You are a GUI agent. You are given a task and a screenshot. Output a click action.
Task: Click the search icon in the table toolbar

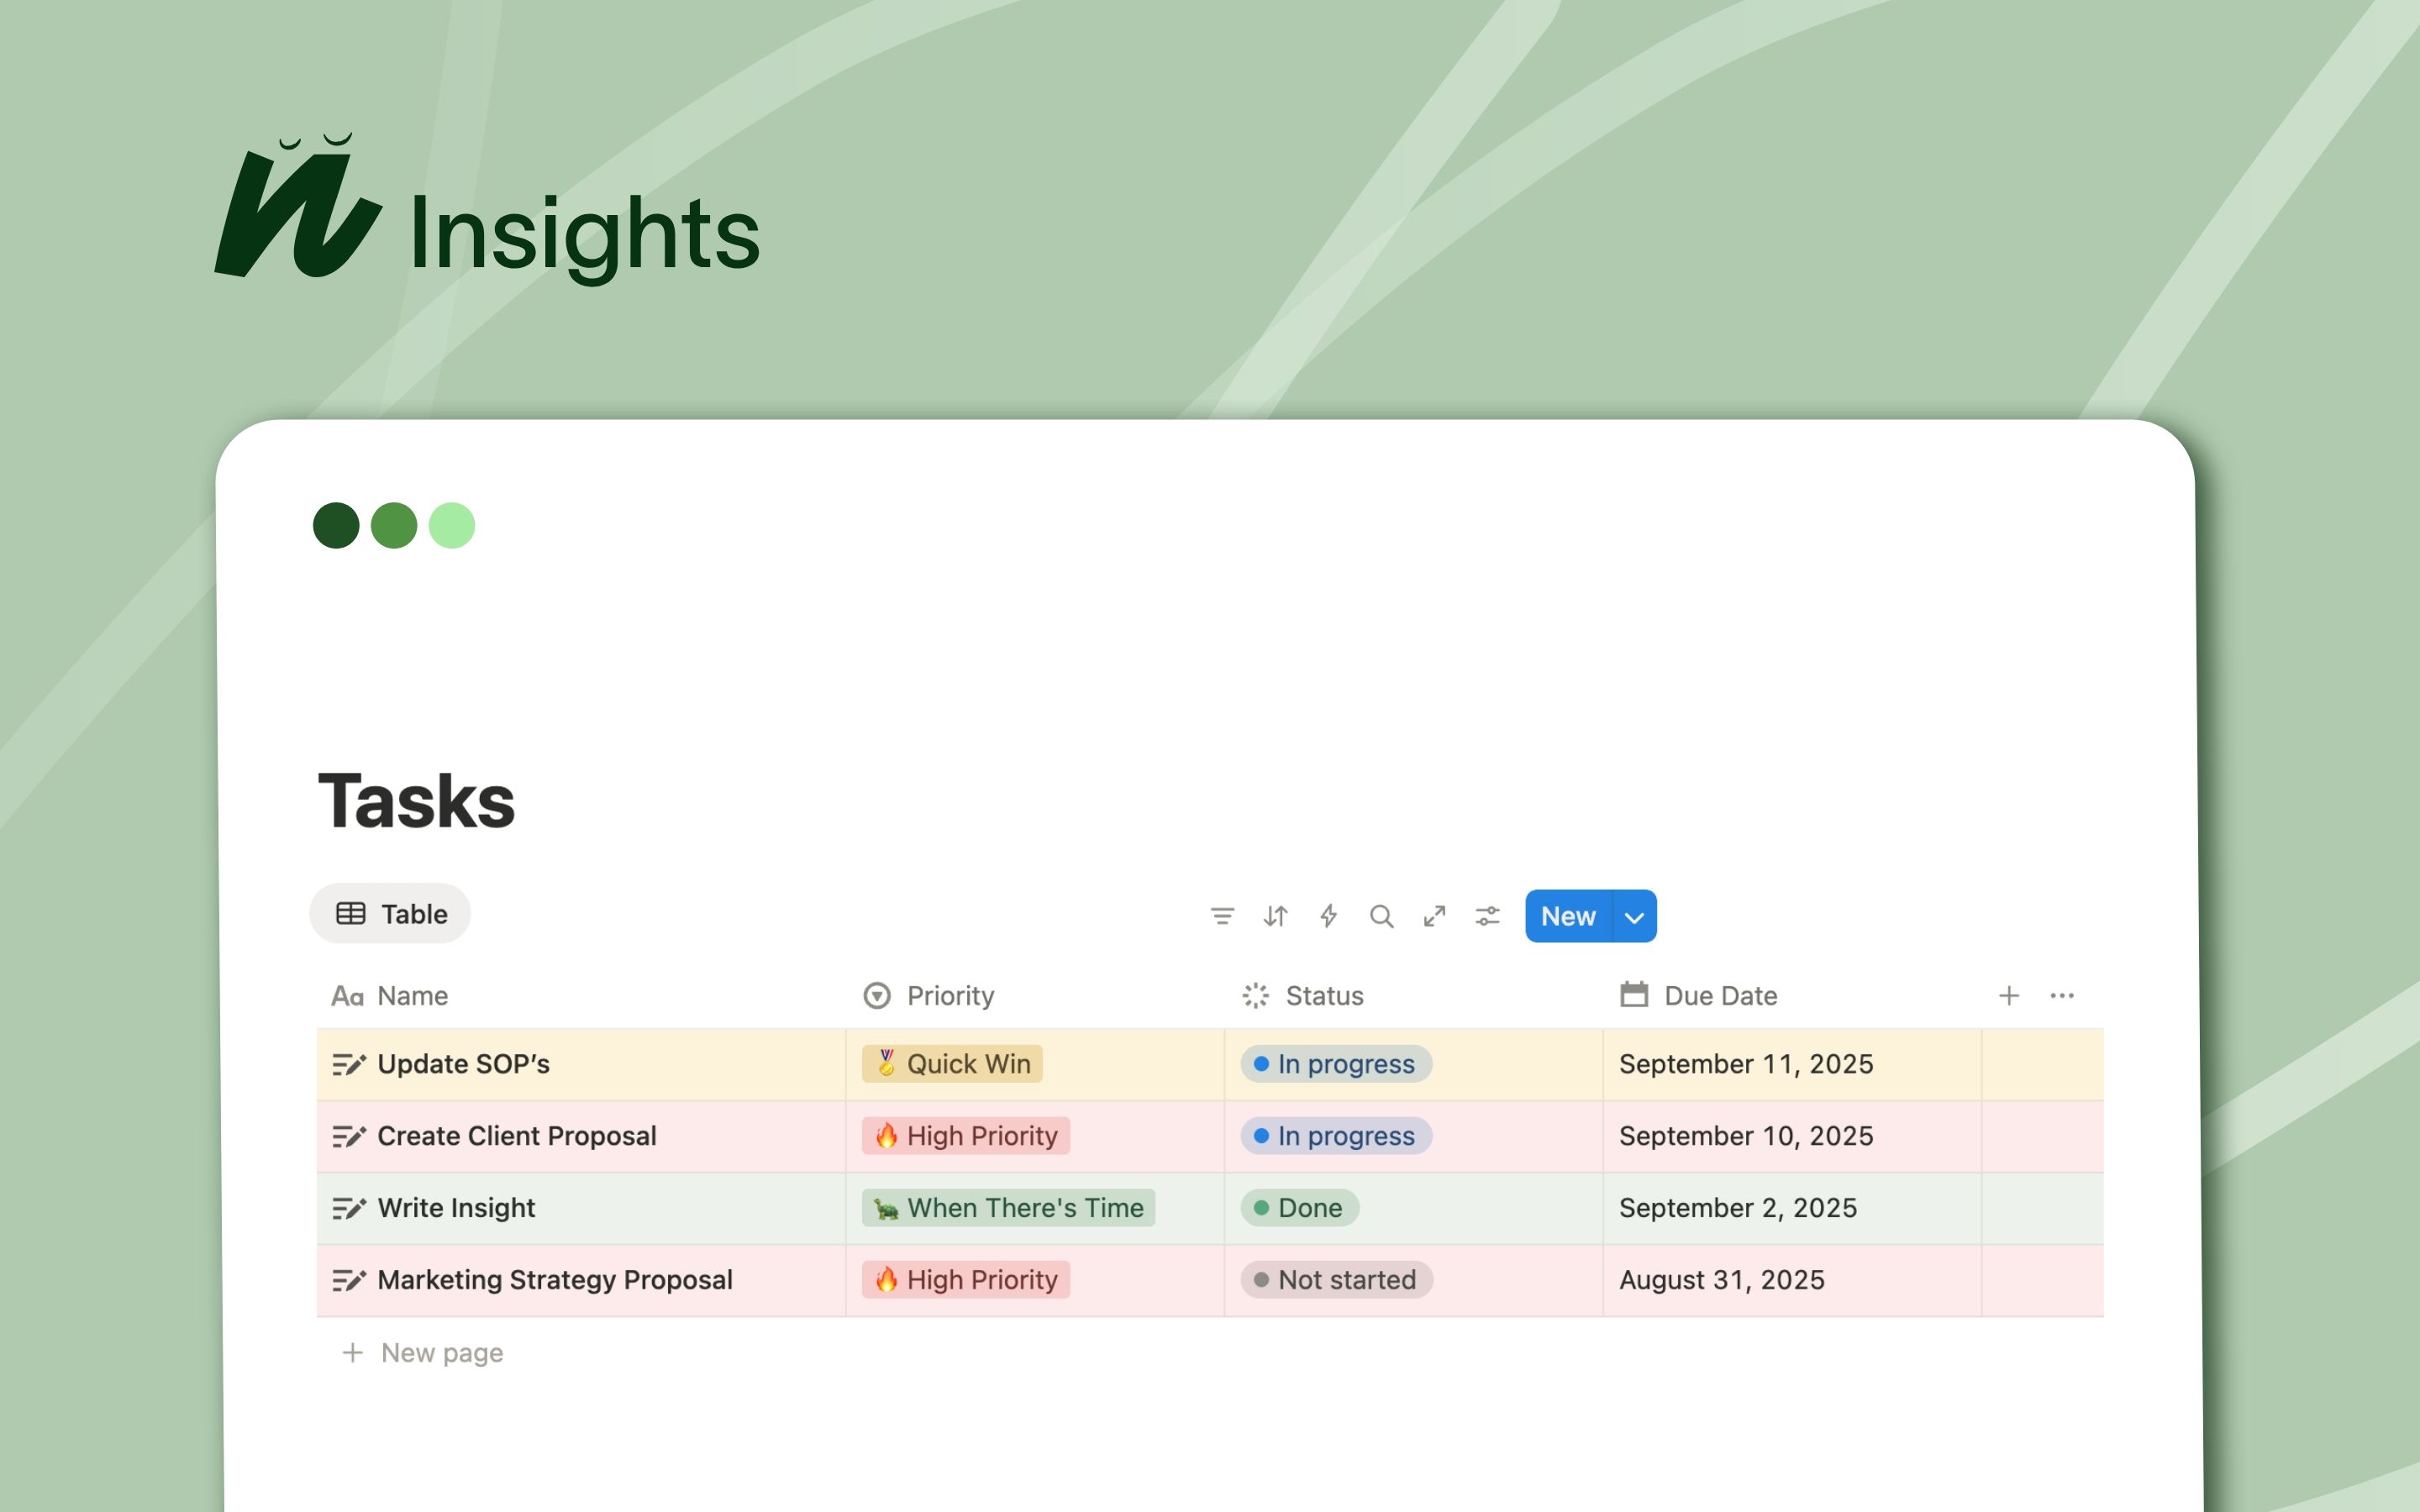[x=1382, y=916]
